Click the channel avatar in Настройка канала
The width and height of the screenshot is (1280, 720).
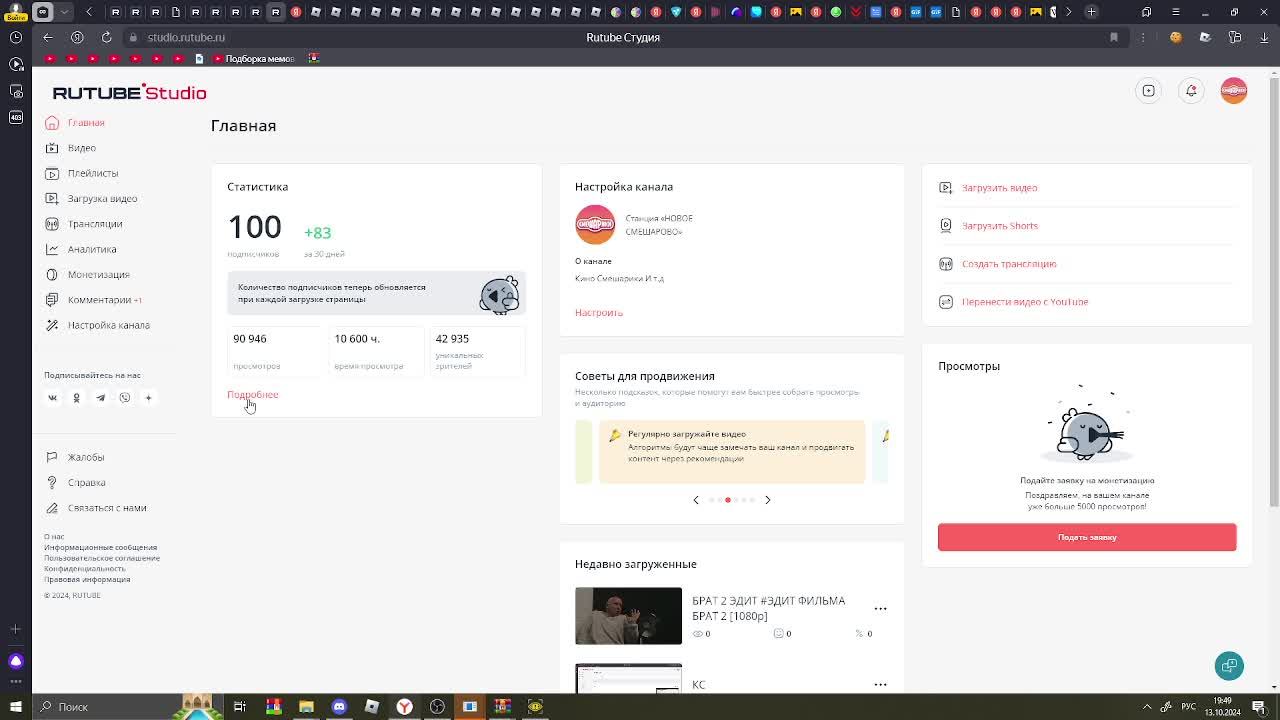pyautogui.click(x=595, y=225)
